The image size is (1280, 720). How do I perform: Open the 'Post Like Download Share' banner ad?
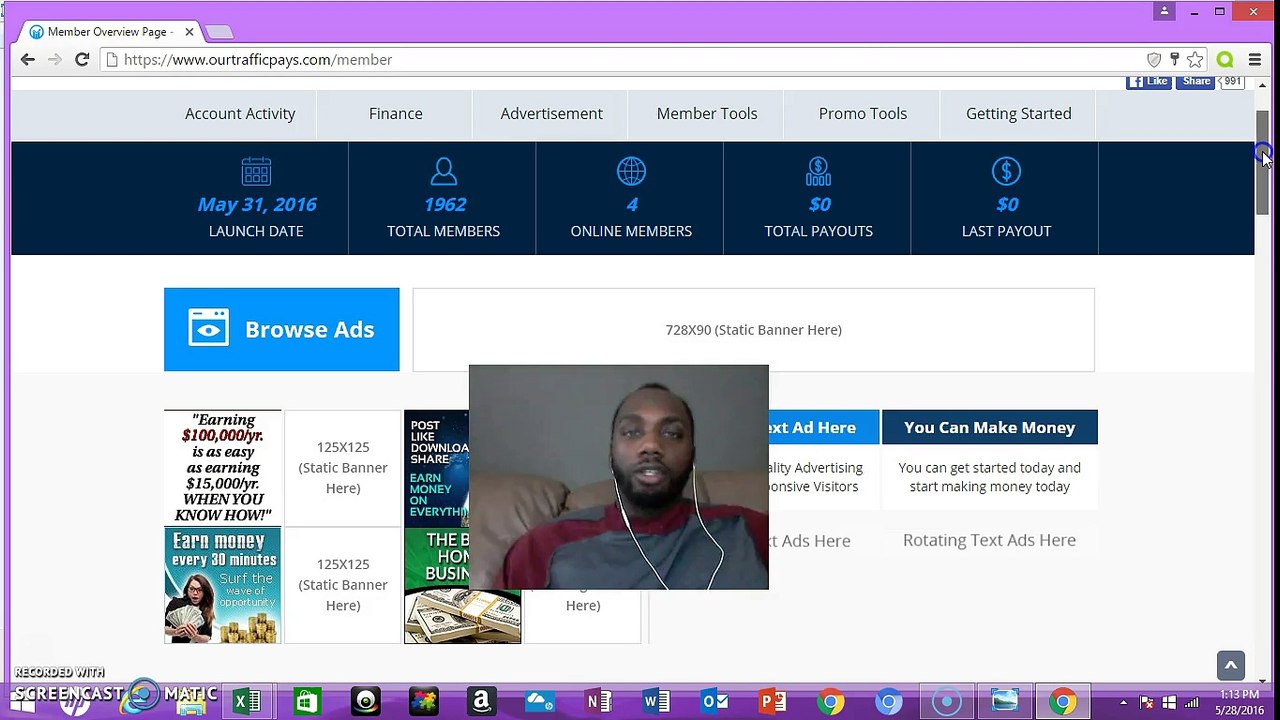click(x=437, y=468)
